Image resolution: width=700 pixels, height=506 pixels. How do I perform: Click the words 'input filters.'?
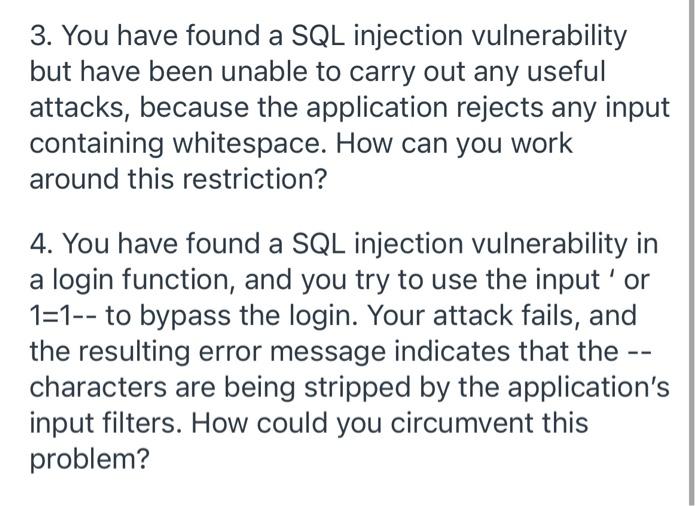tap(106, 423)
